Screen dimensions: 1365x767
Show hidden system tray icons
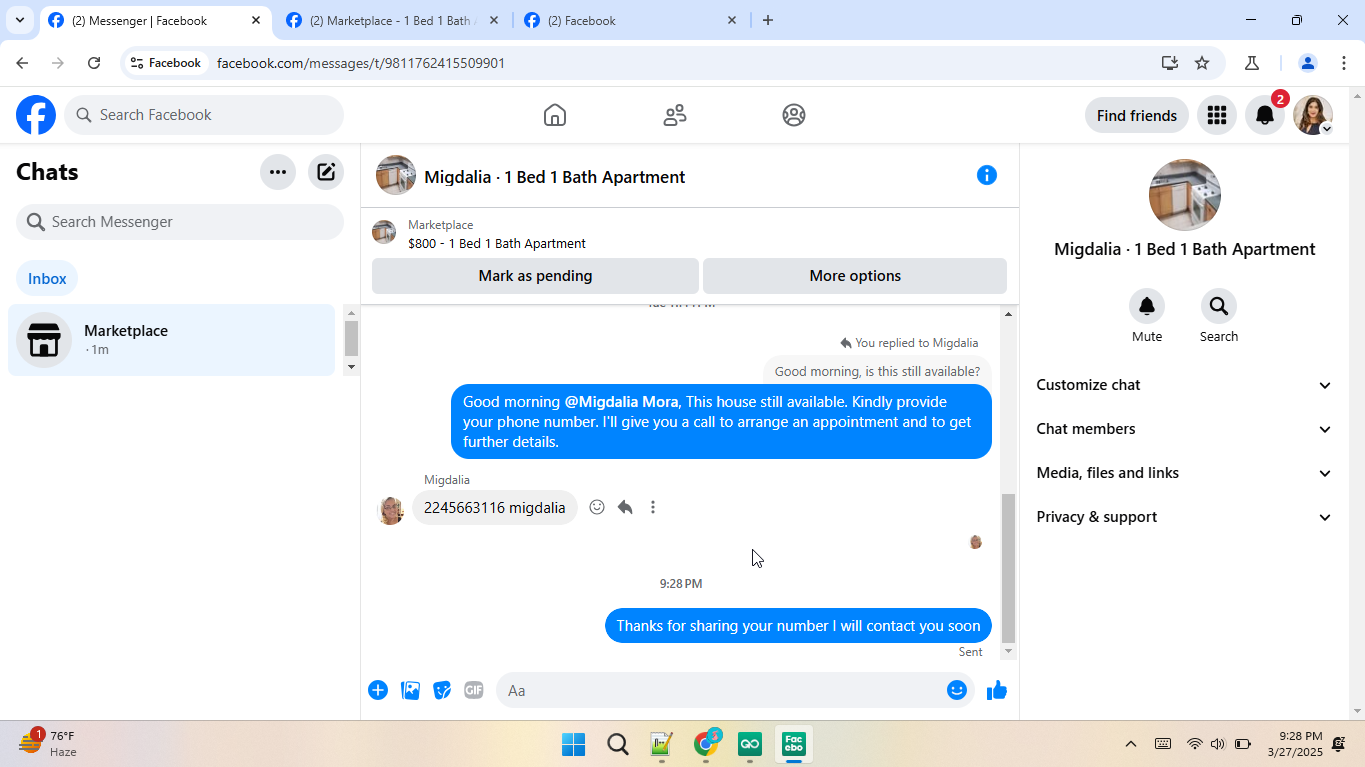1131,744
